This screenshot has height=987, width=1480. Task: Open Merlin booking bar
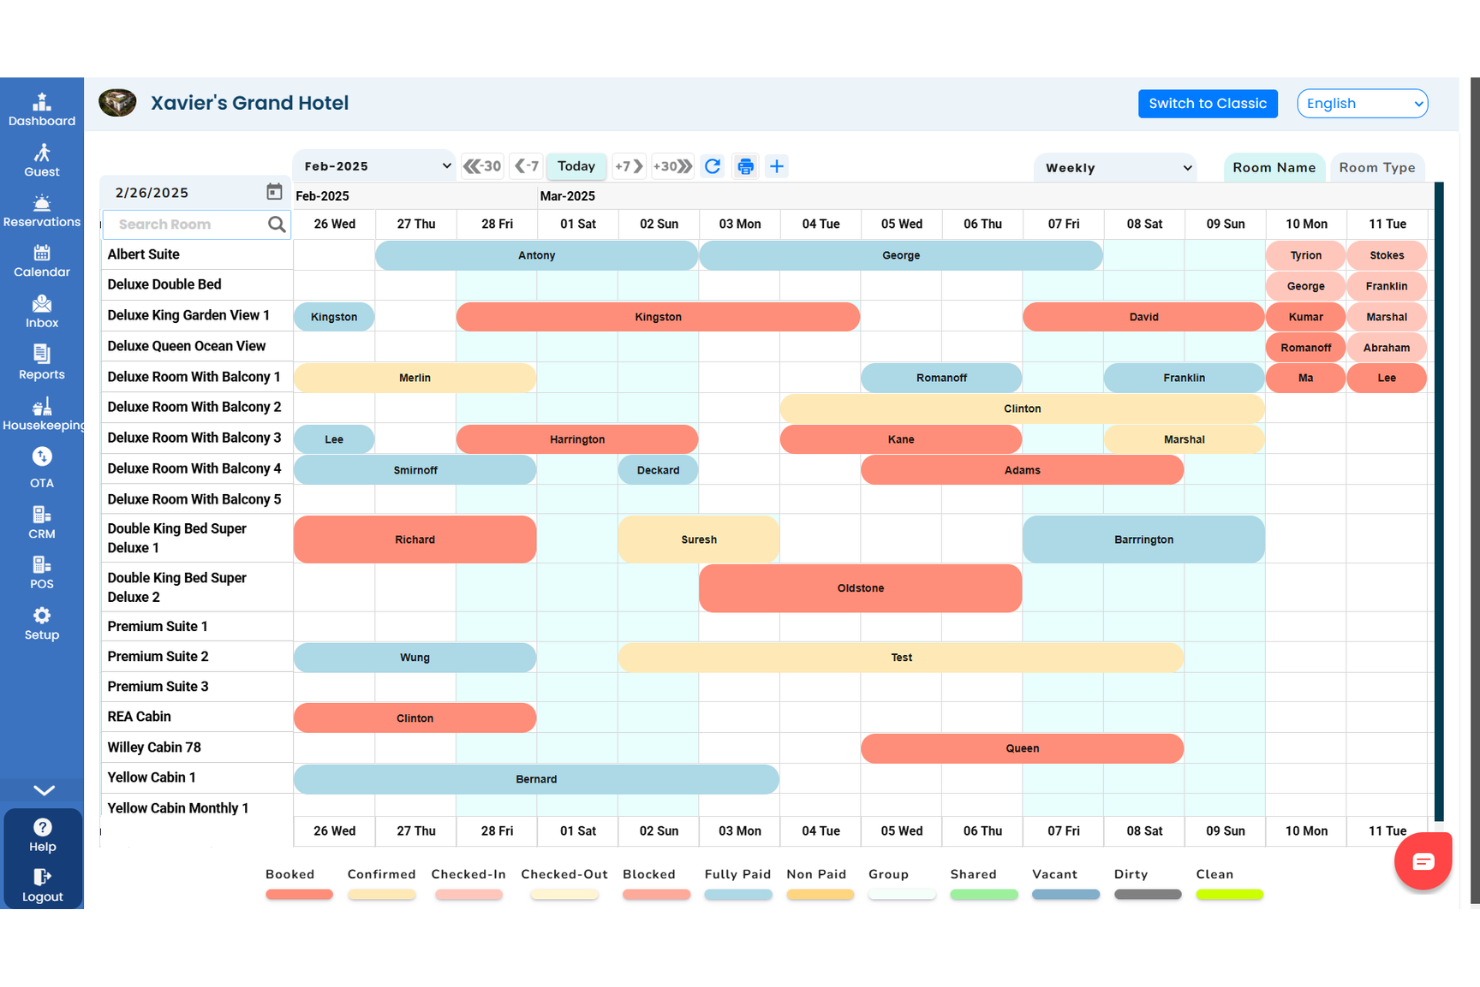415,378
